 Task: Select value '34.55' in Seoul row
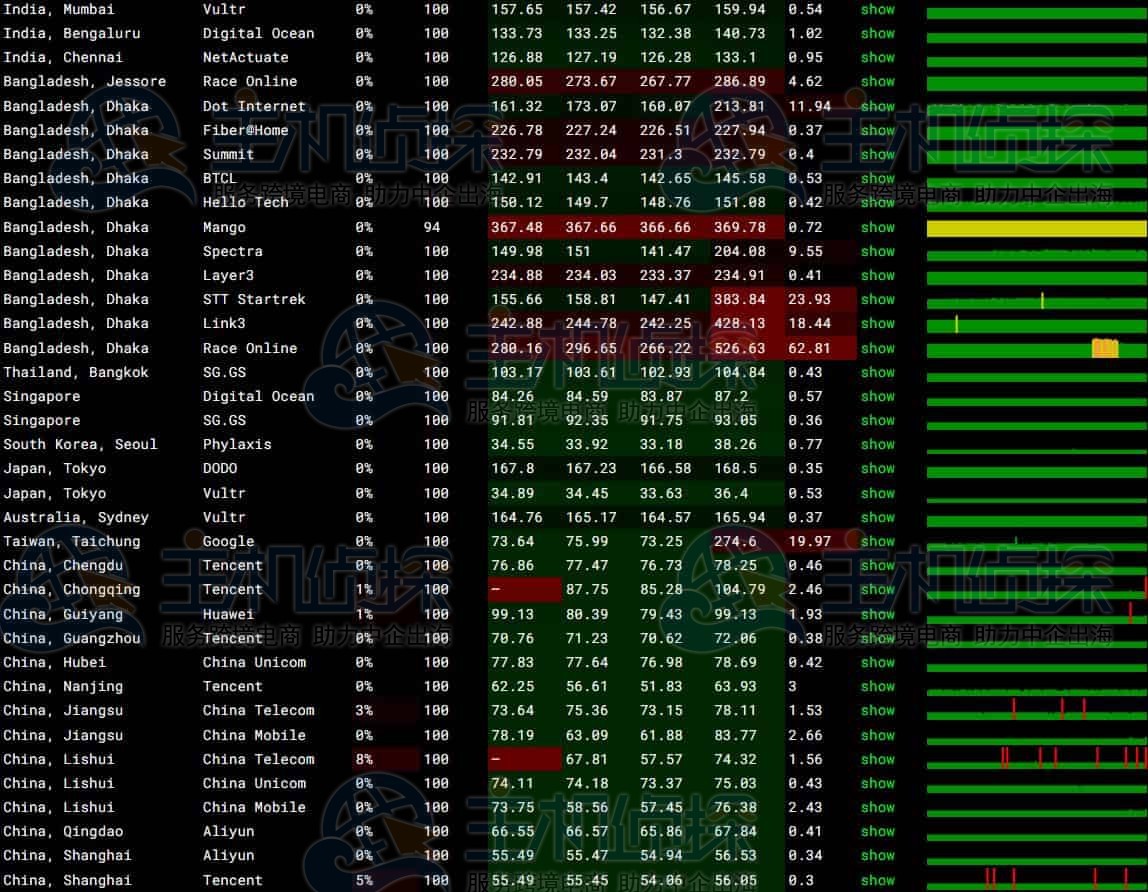click(x=512, y=445)
